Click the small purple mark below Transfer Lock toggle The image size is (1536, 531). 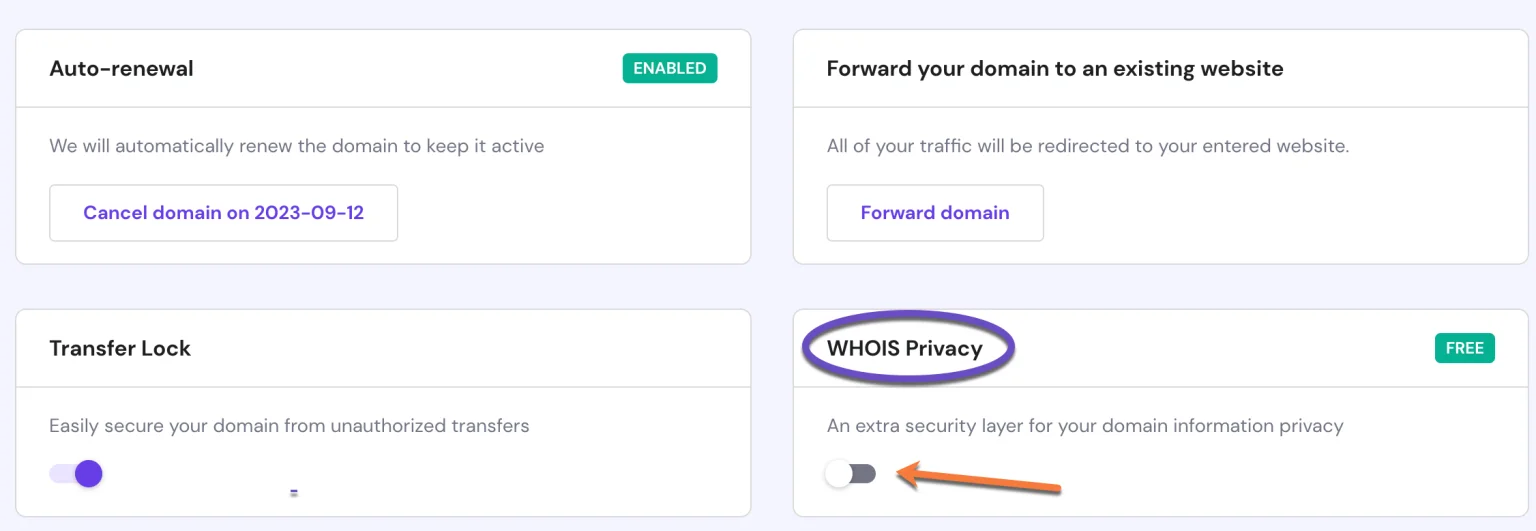pos(294,492)
